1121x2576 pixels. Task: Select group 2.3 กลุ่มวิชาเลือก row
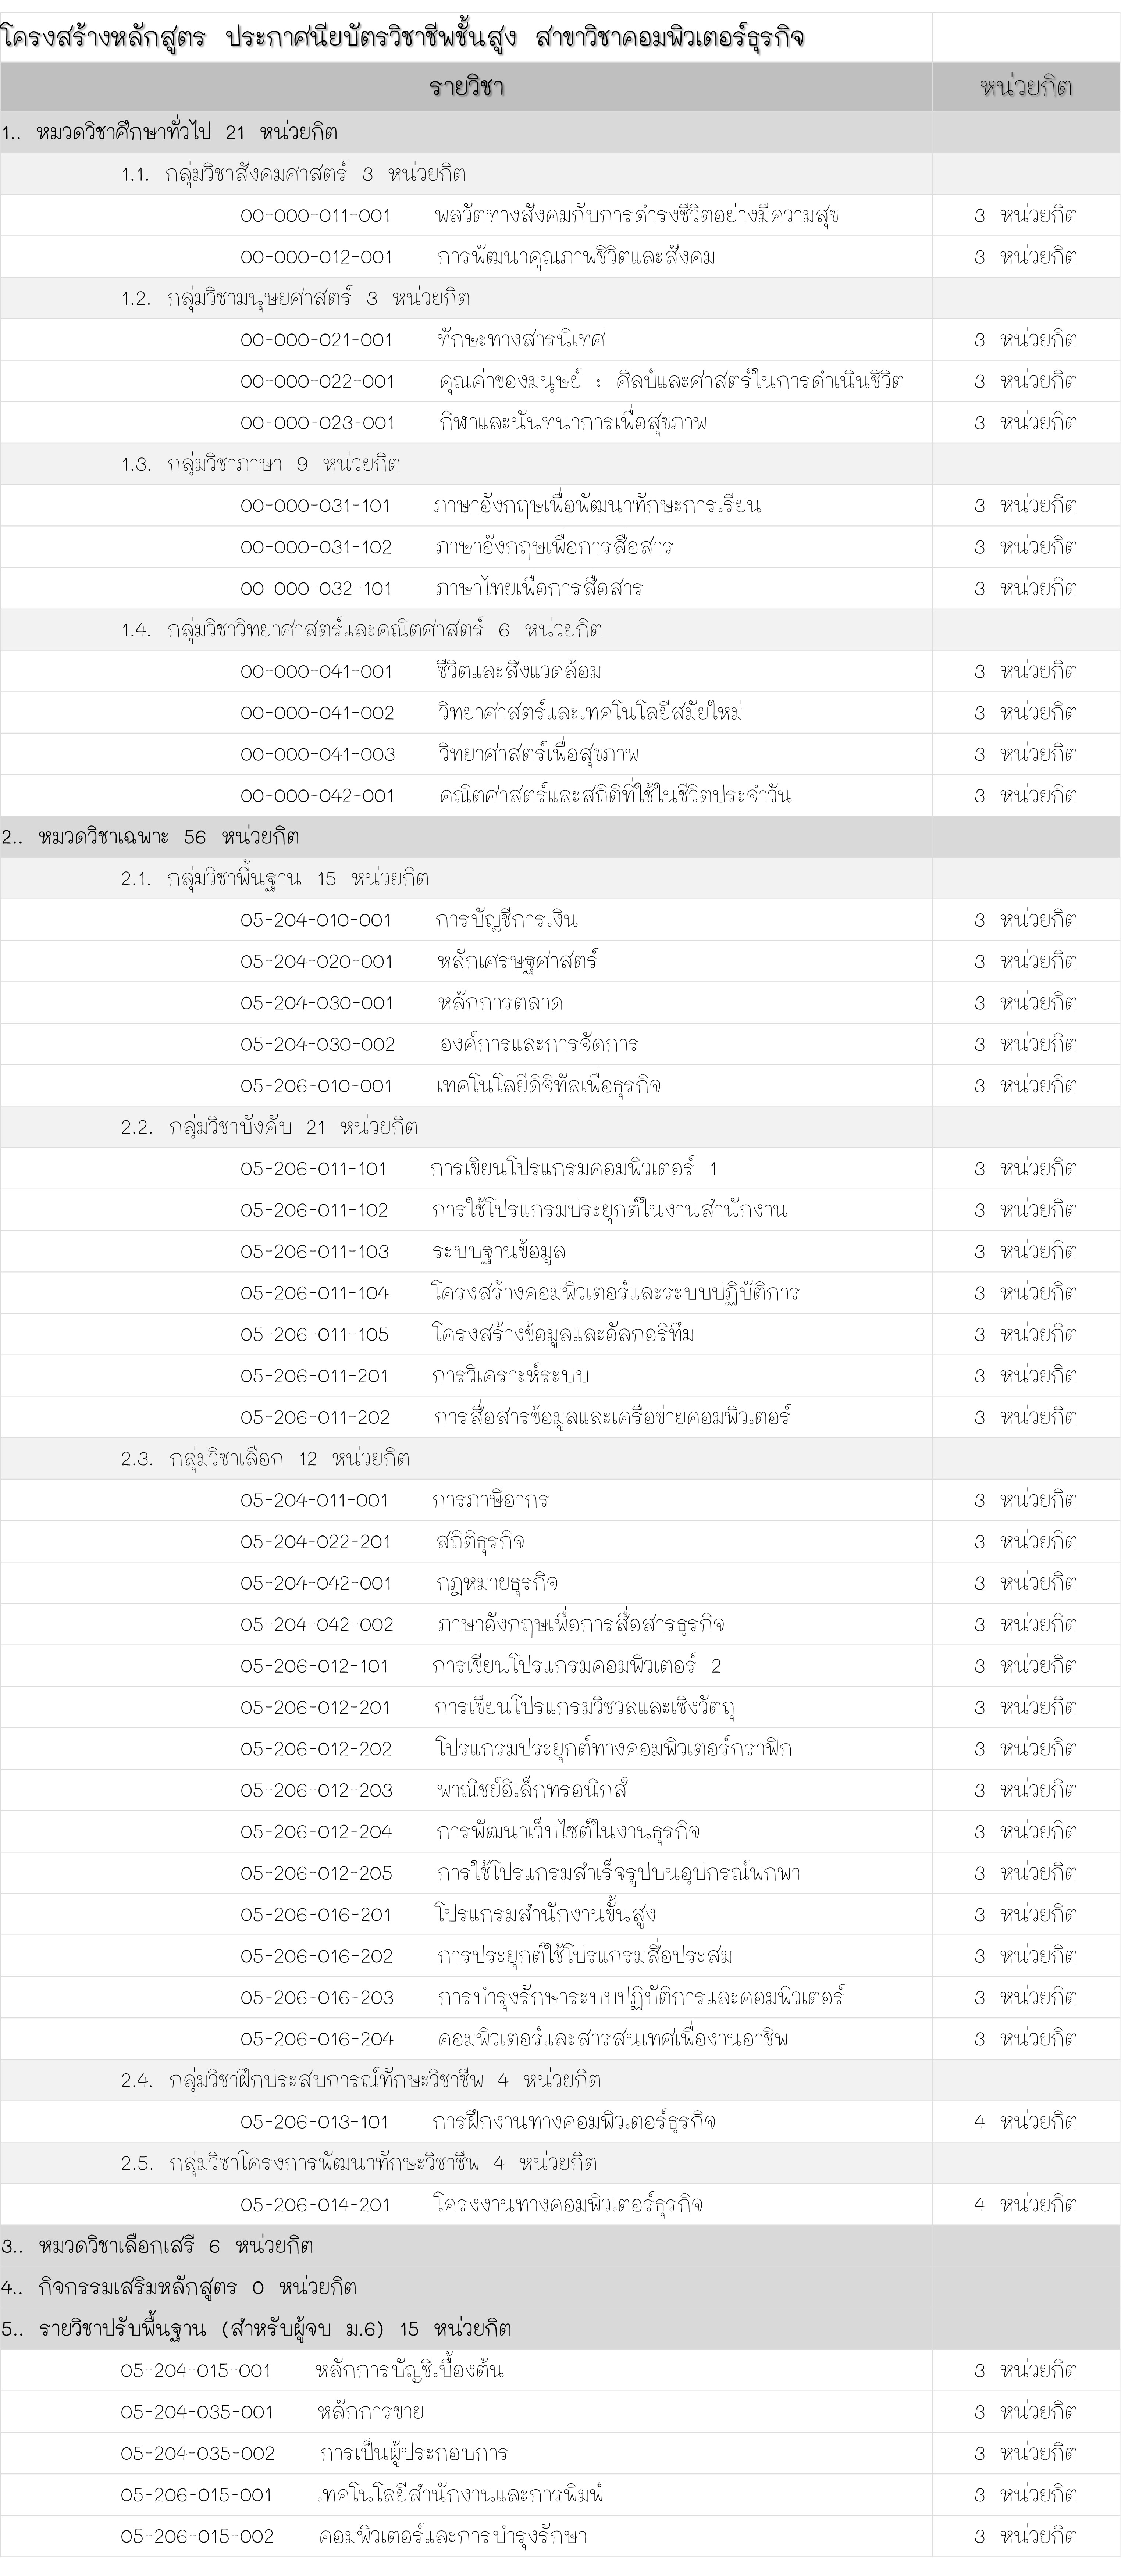(x=560, y=1459)
